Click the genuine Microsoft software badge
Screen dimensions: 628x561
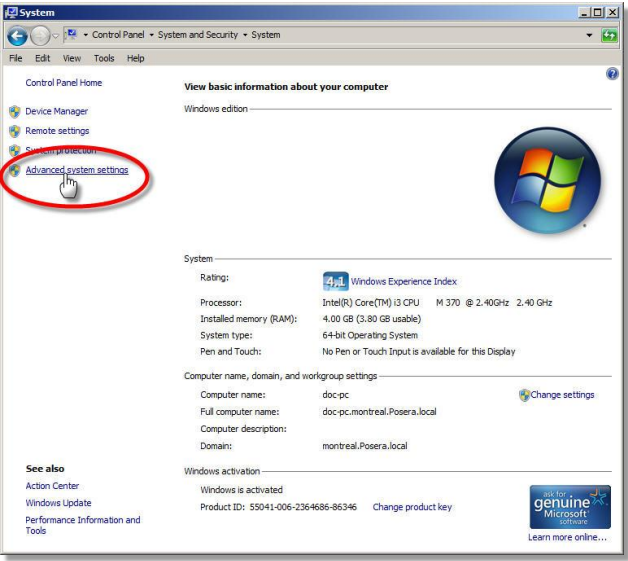[x=569, y=507]
